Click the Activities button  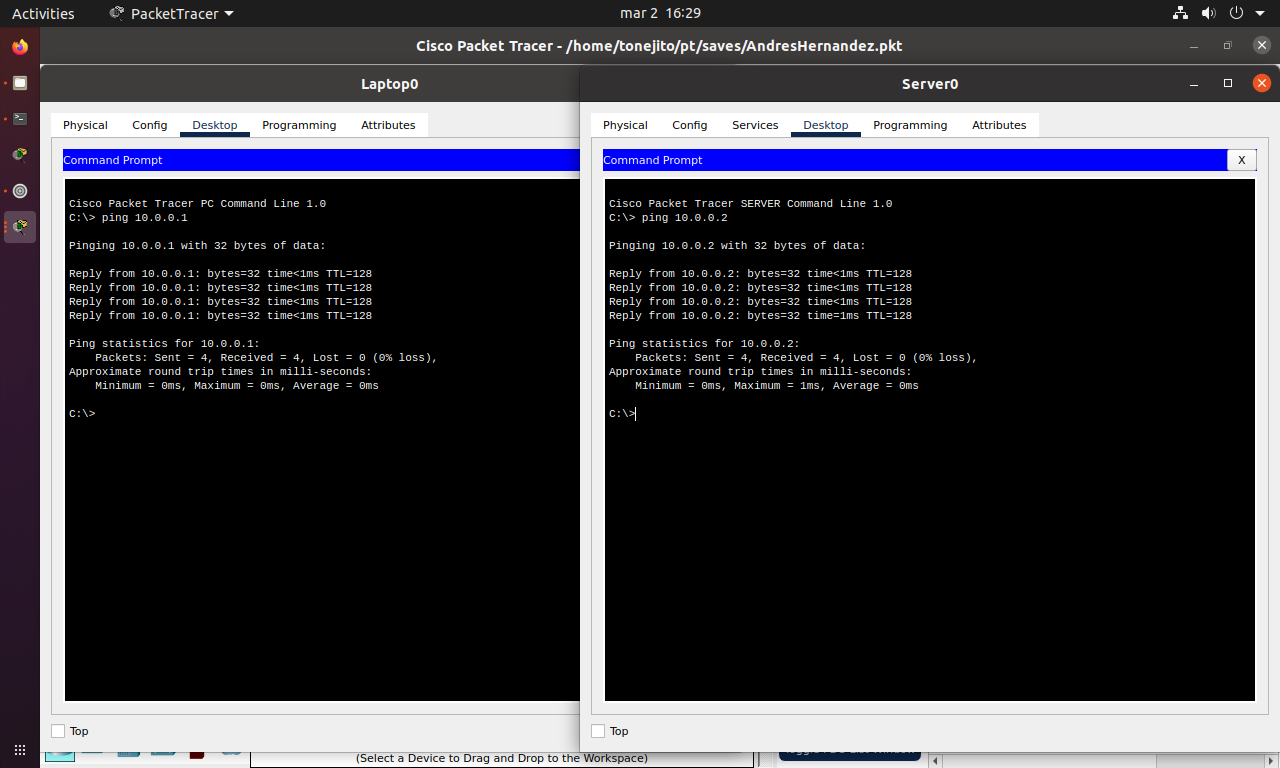43,14
